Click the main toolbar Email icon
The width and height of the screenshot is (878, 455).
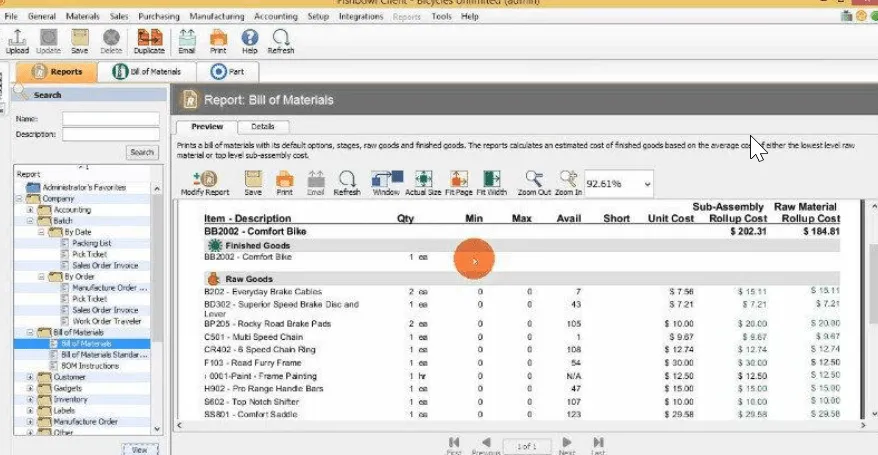[x=186, y=41]
